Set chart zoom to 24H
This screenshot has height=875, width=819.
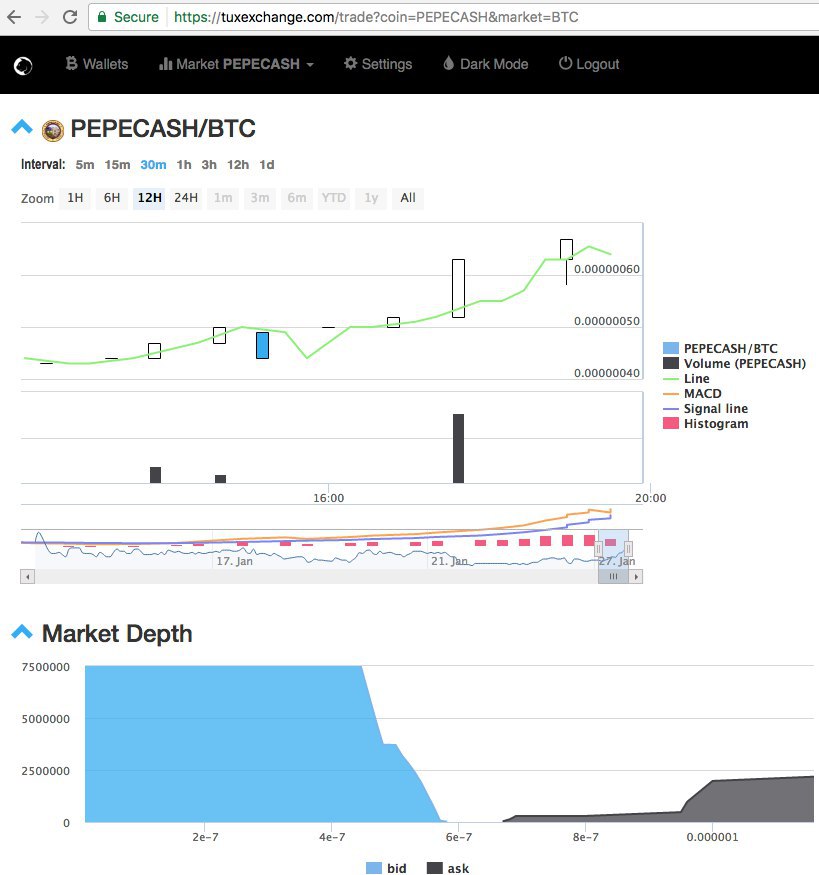point(186,198)
